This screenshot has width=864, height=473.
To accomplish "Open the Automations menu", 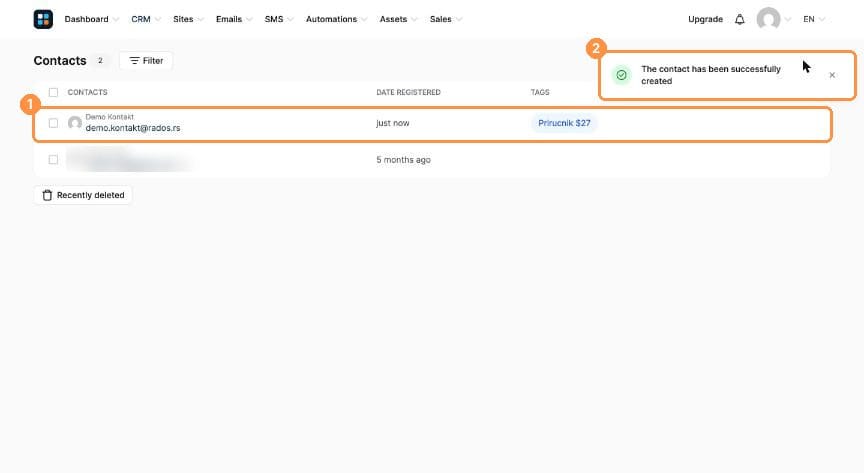I will pos(337,19).
